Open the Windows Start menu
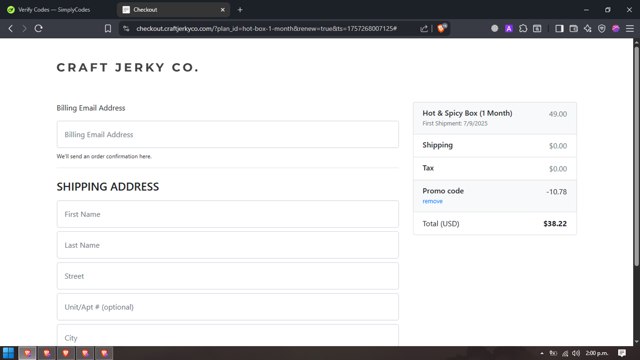The image size is (640, 360). 8,353
